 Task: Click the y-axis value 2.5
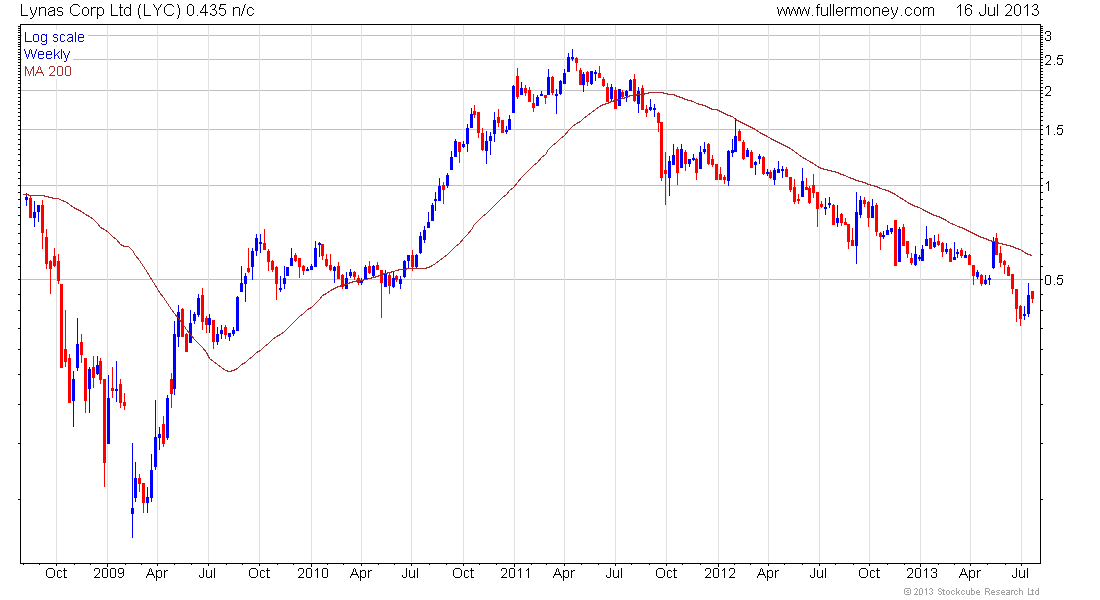coord(1054,60)
